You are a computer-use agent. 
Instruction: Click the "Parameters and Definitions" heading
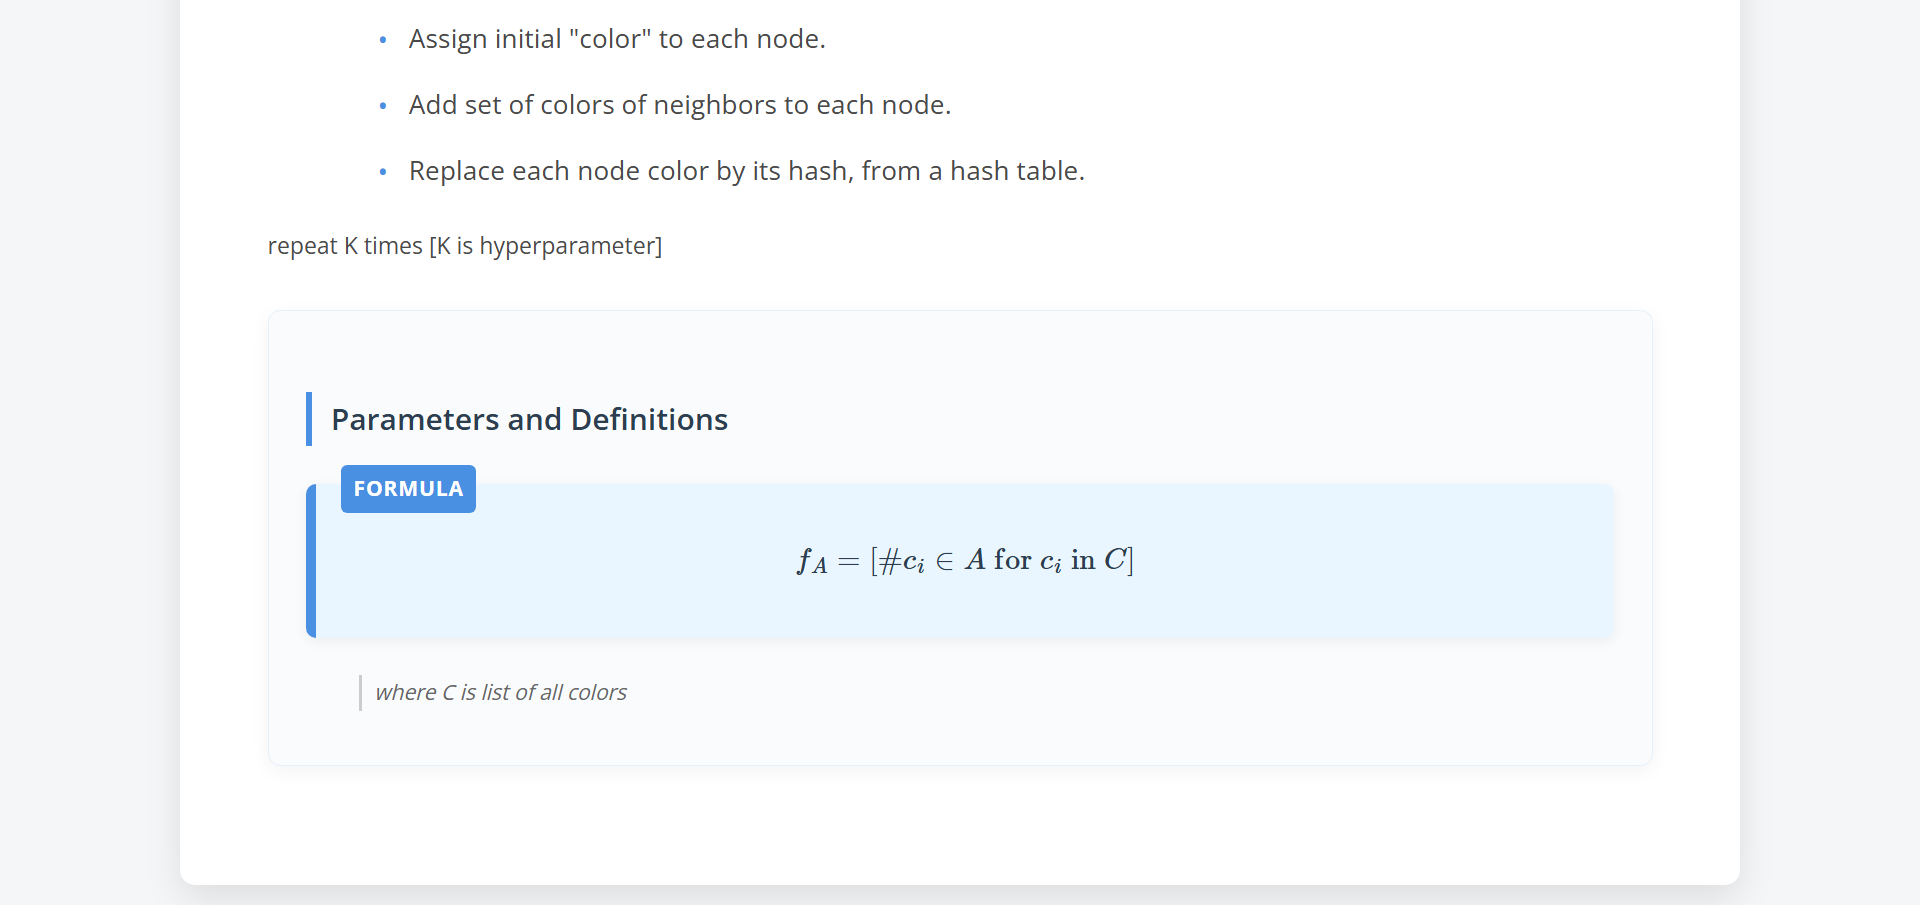[529, 420]
